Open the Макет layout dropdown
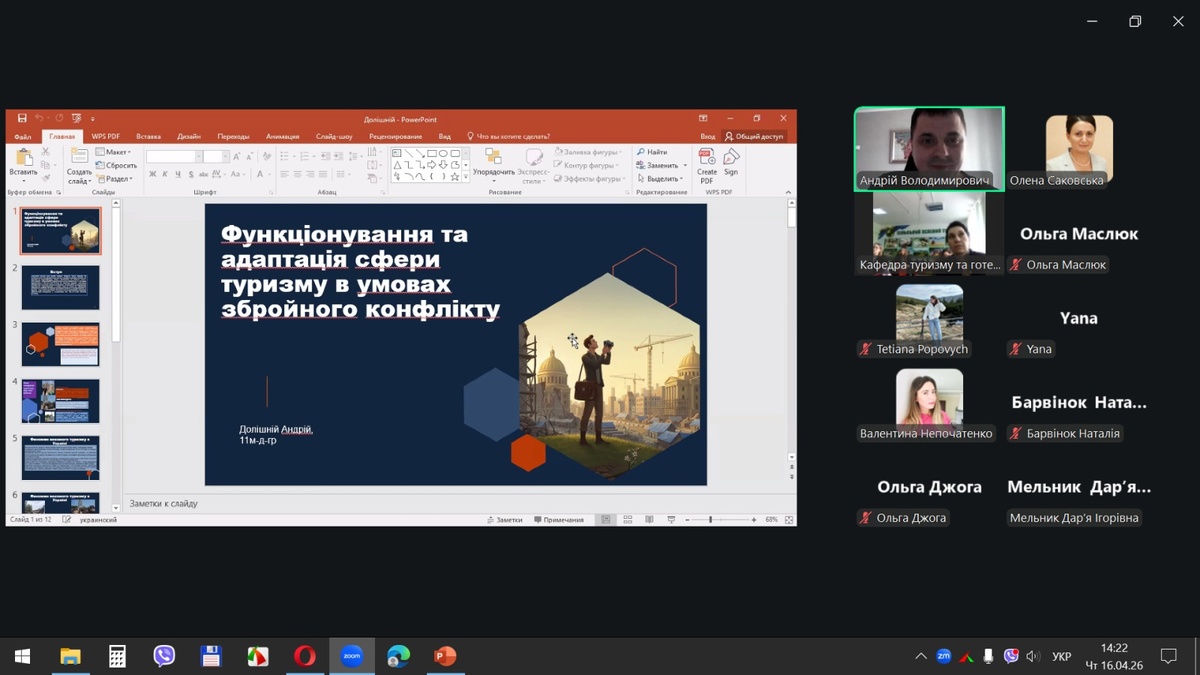This screenshot has width=1200, height=675. [x=113, y=152]
